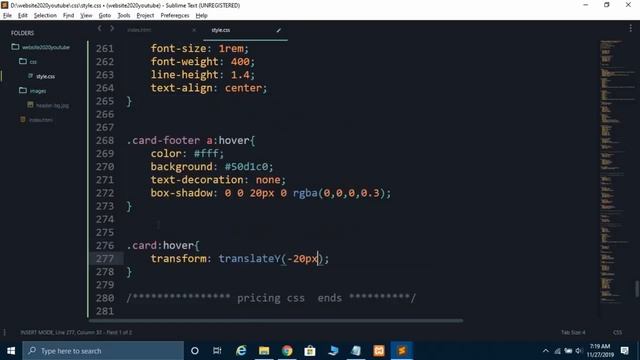The image size is (640, 360).
Task: Change the CSS syntax selector in status bar
Action: click(x=618, y=332)
